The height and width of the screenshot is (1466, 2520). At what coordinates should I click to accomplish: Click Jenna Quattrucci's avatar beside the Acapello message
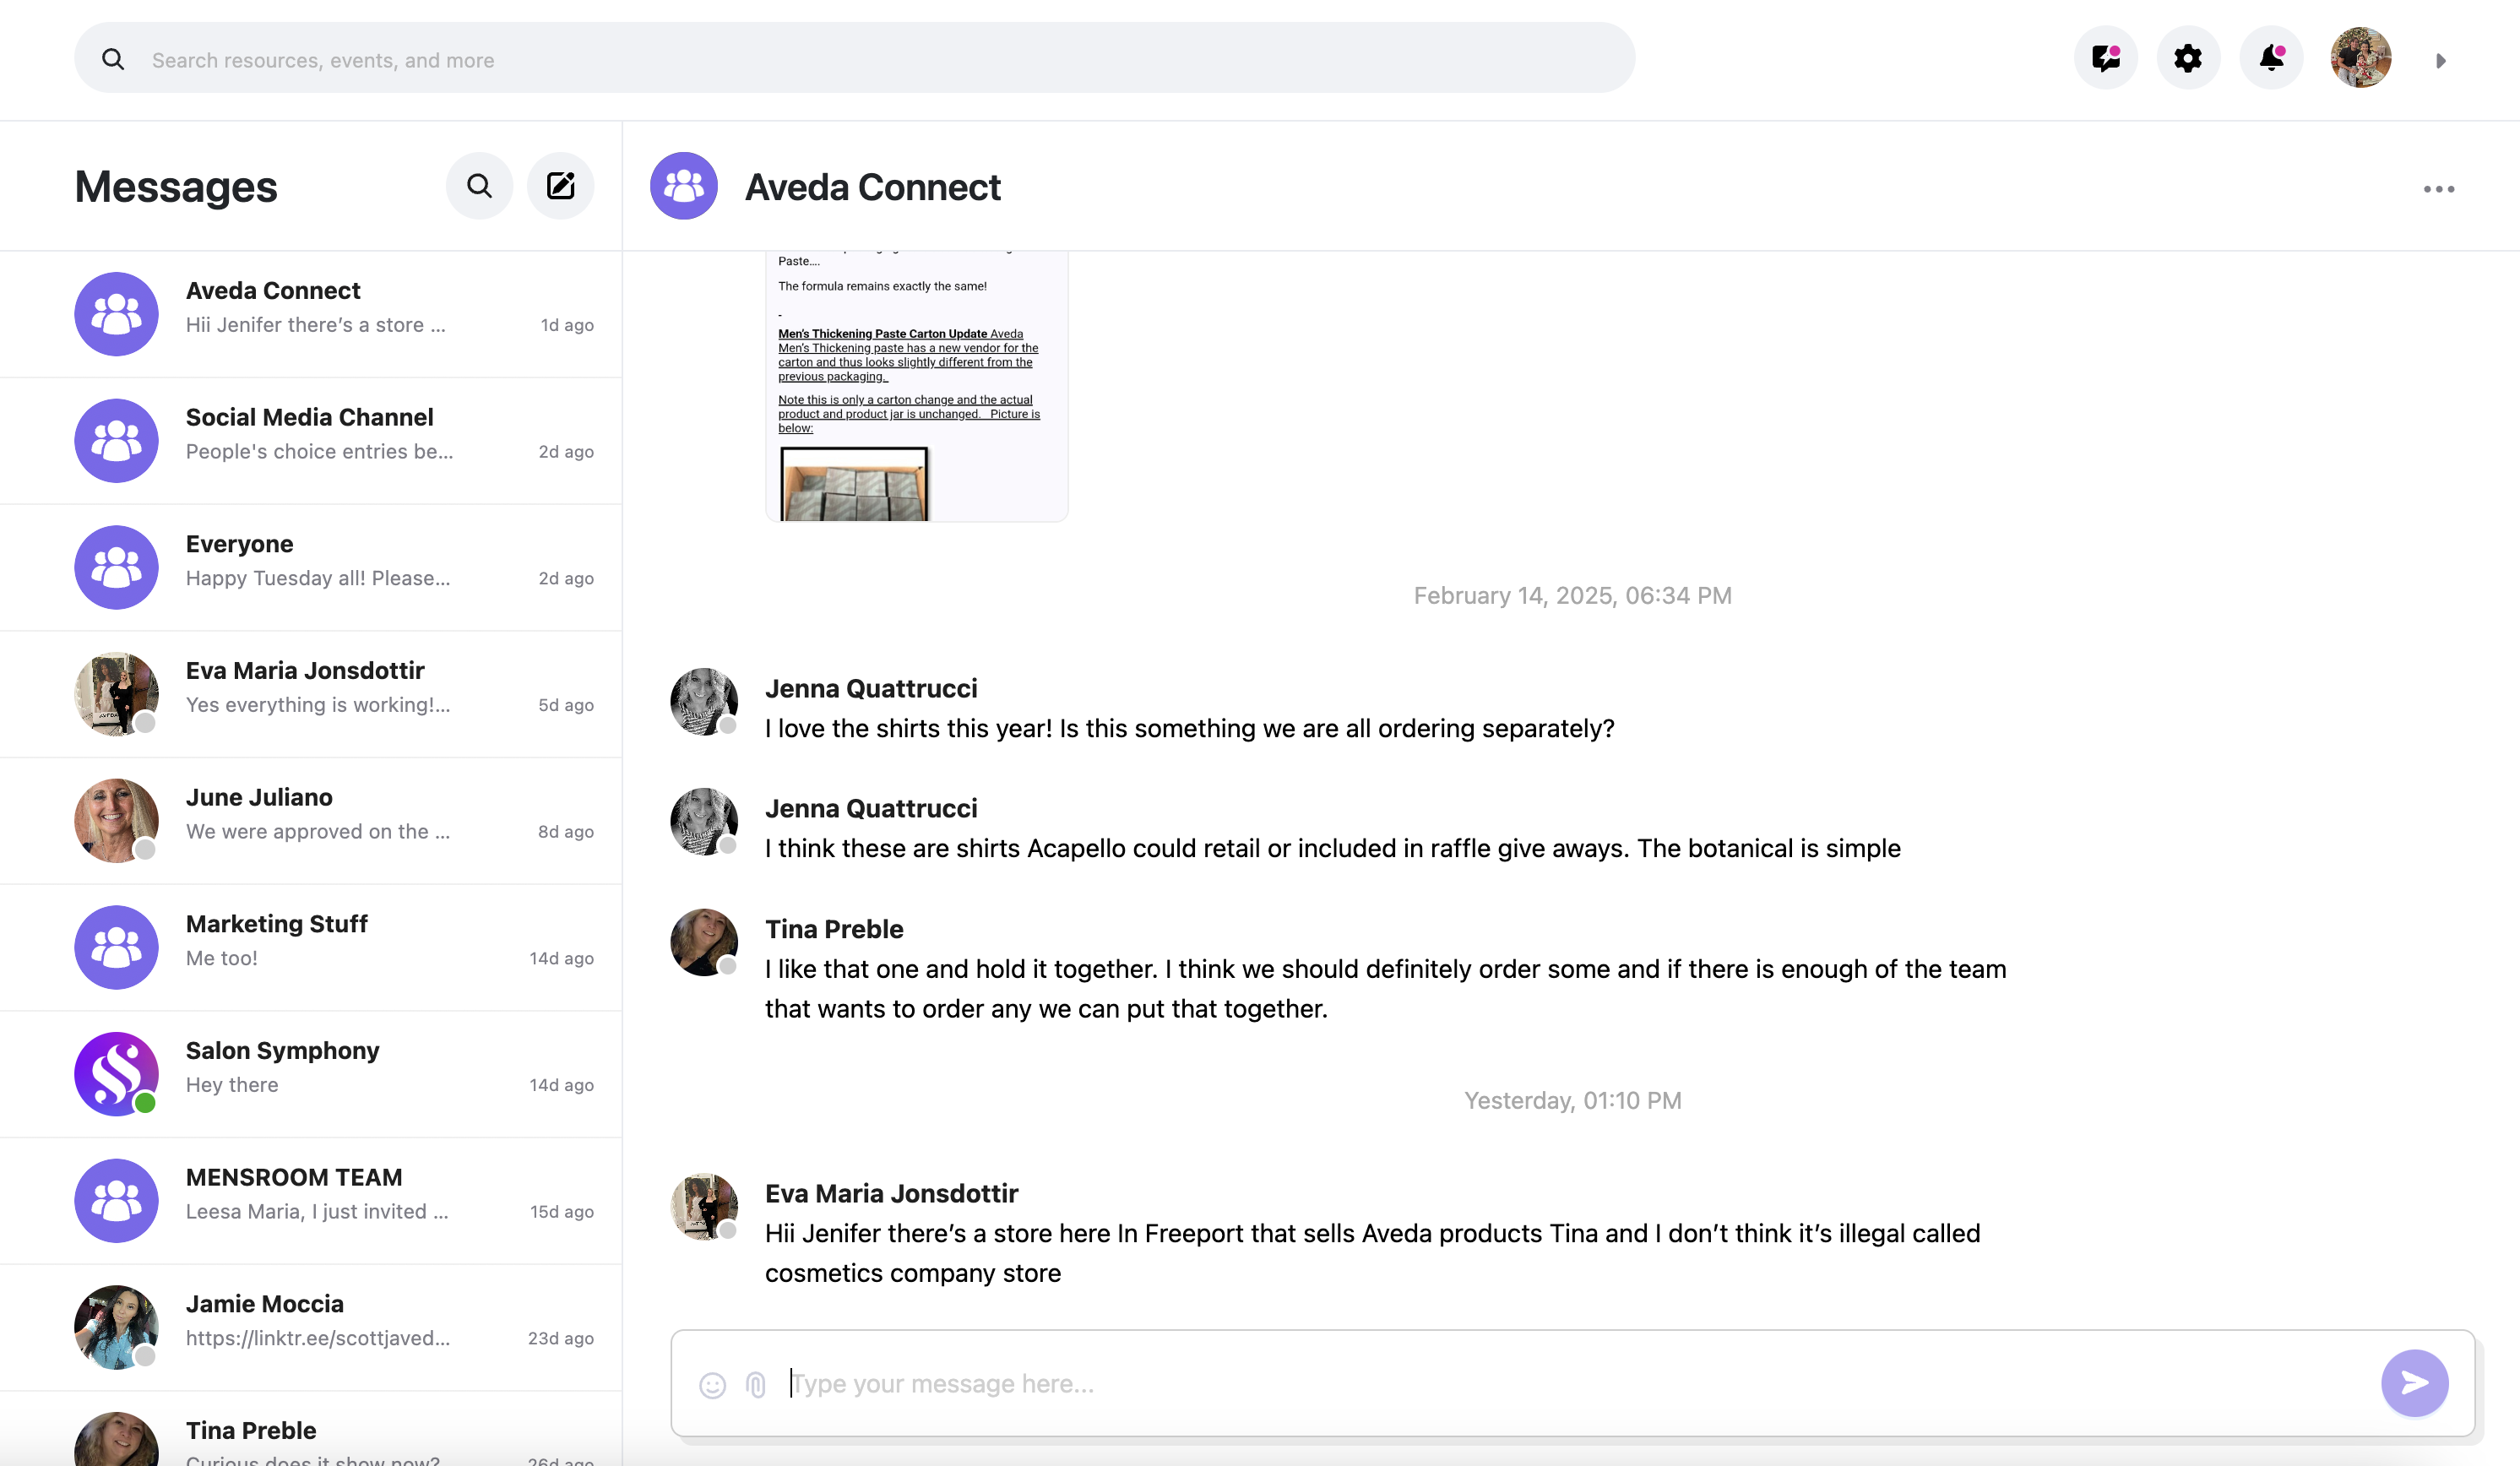tap(704, 822)
